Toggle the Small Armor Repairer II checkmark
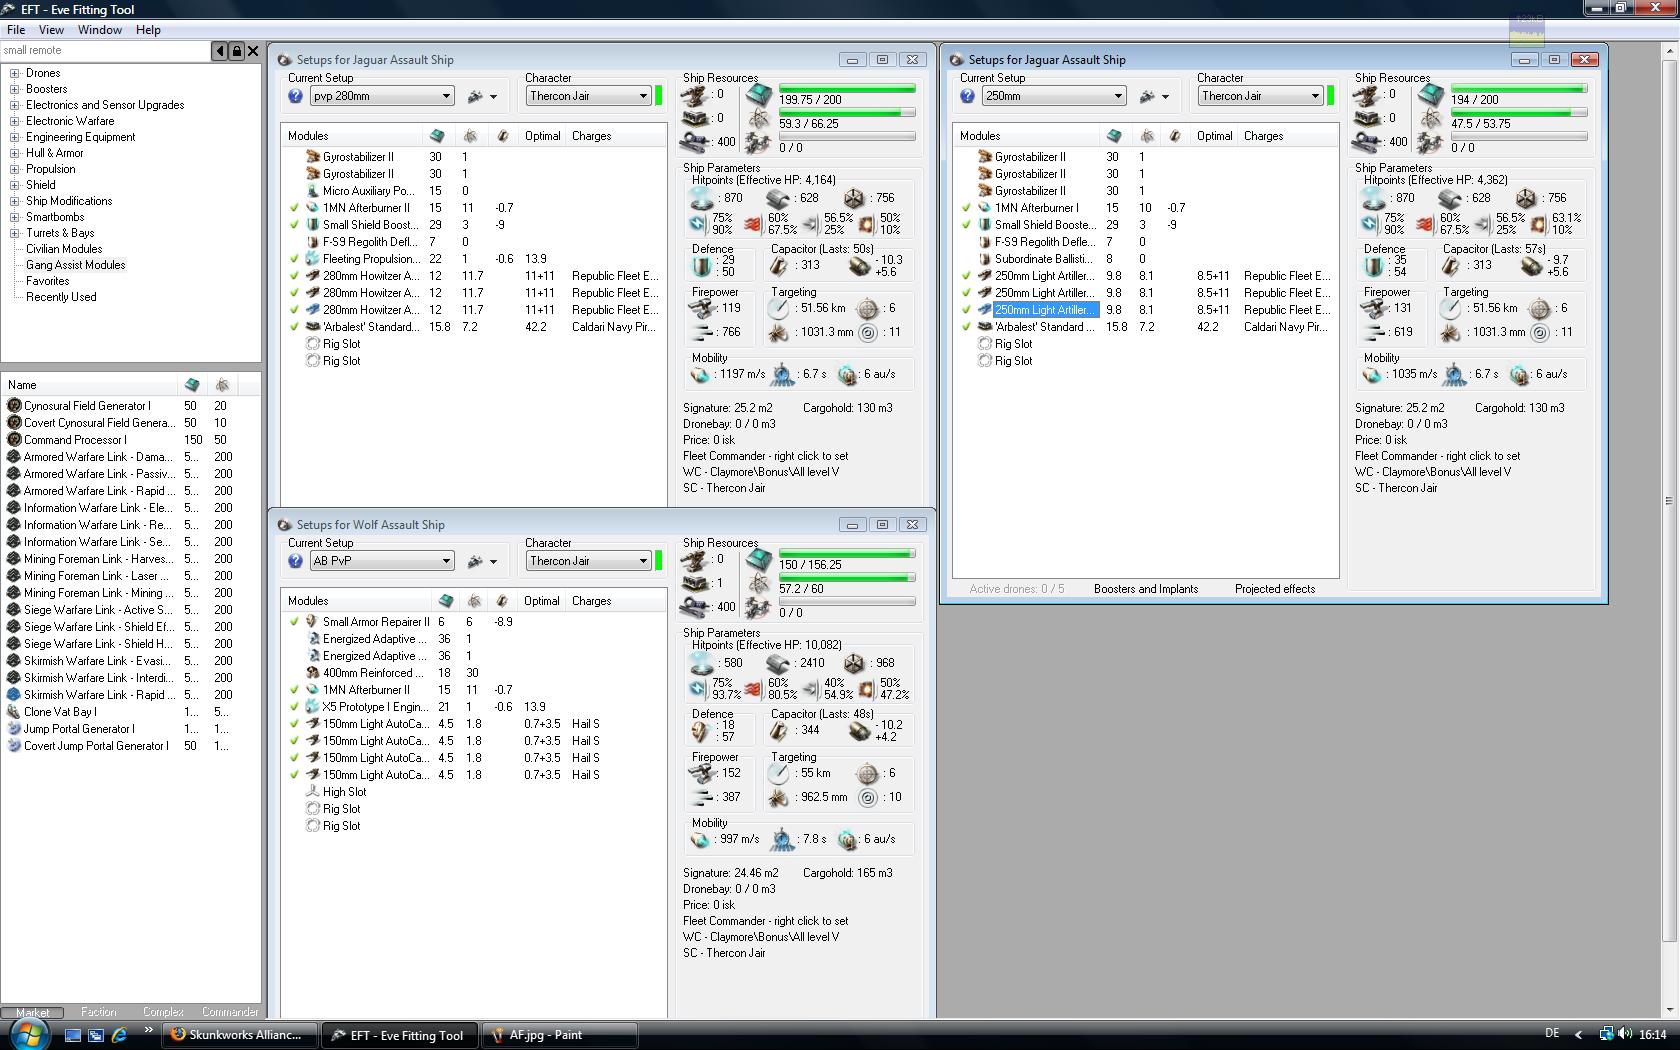 [294, 622]
